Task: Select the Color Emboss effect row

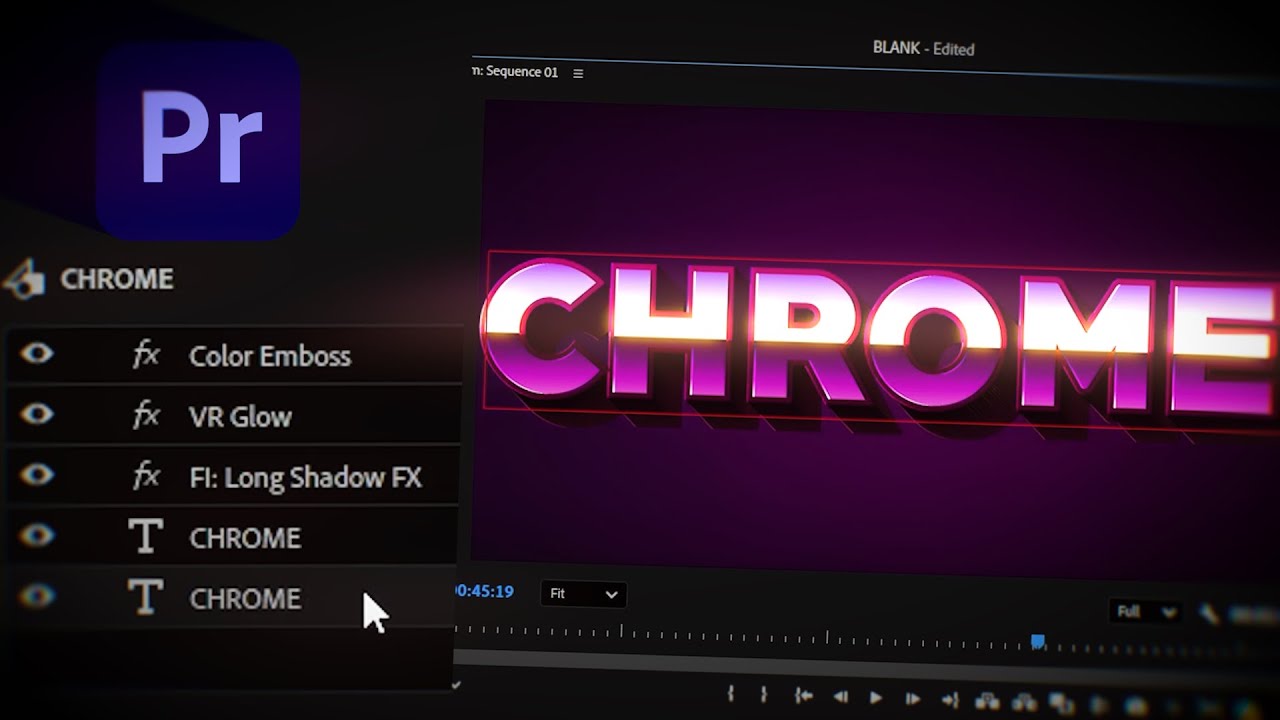Action: (x=232, y=355)
